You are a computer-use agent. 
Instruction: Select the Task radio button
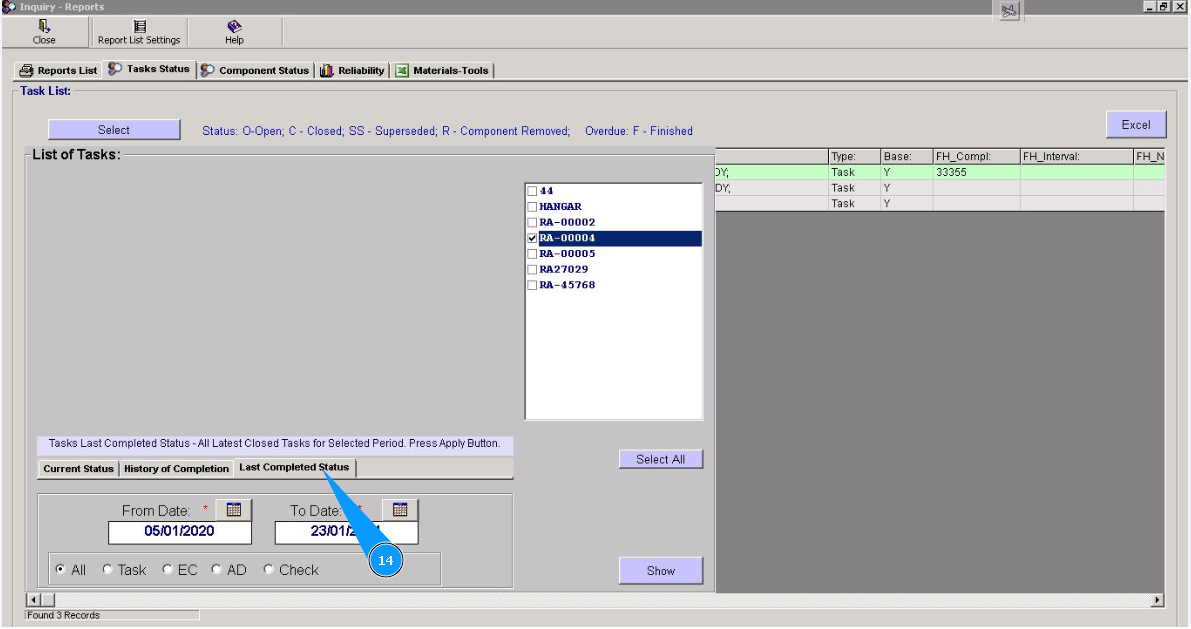click(x=107, y=569)
